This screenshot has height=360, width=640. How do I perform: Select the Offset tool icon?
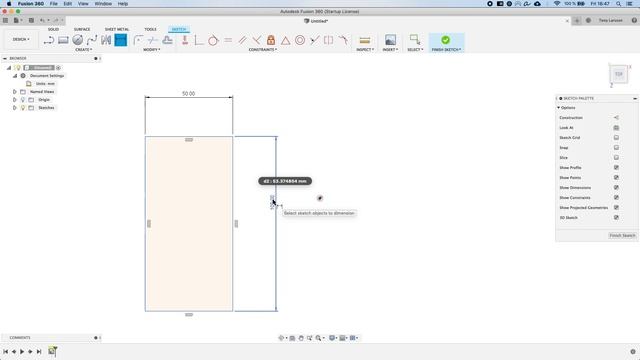tap(167, 40)
